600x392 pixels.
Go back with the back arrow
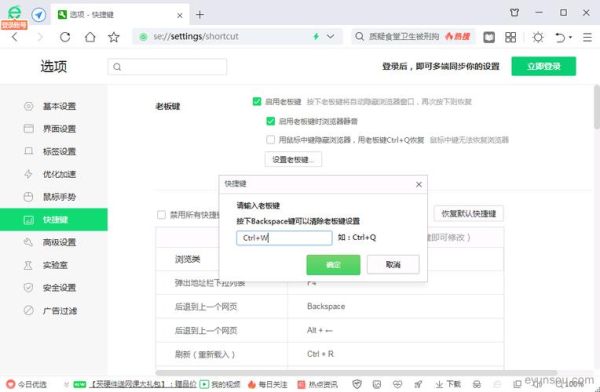coord(15,37)
